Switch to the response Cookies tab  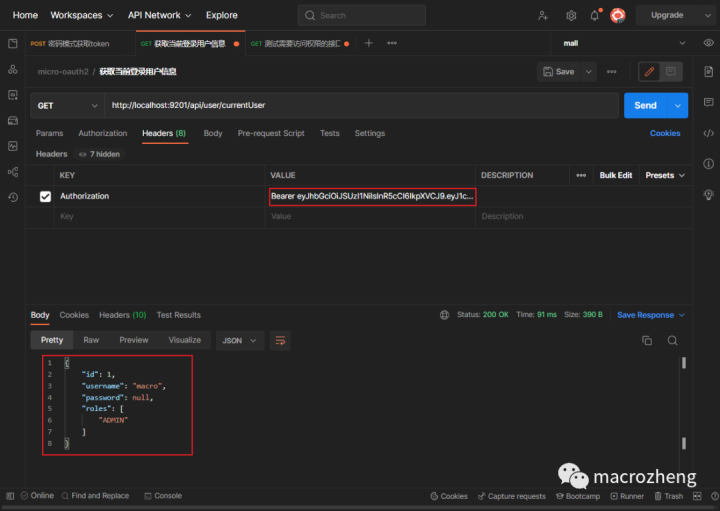click(x=74, y=315)
